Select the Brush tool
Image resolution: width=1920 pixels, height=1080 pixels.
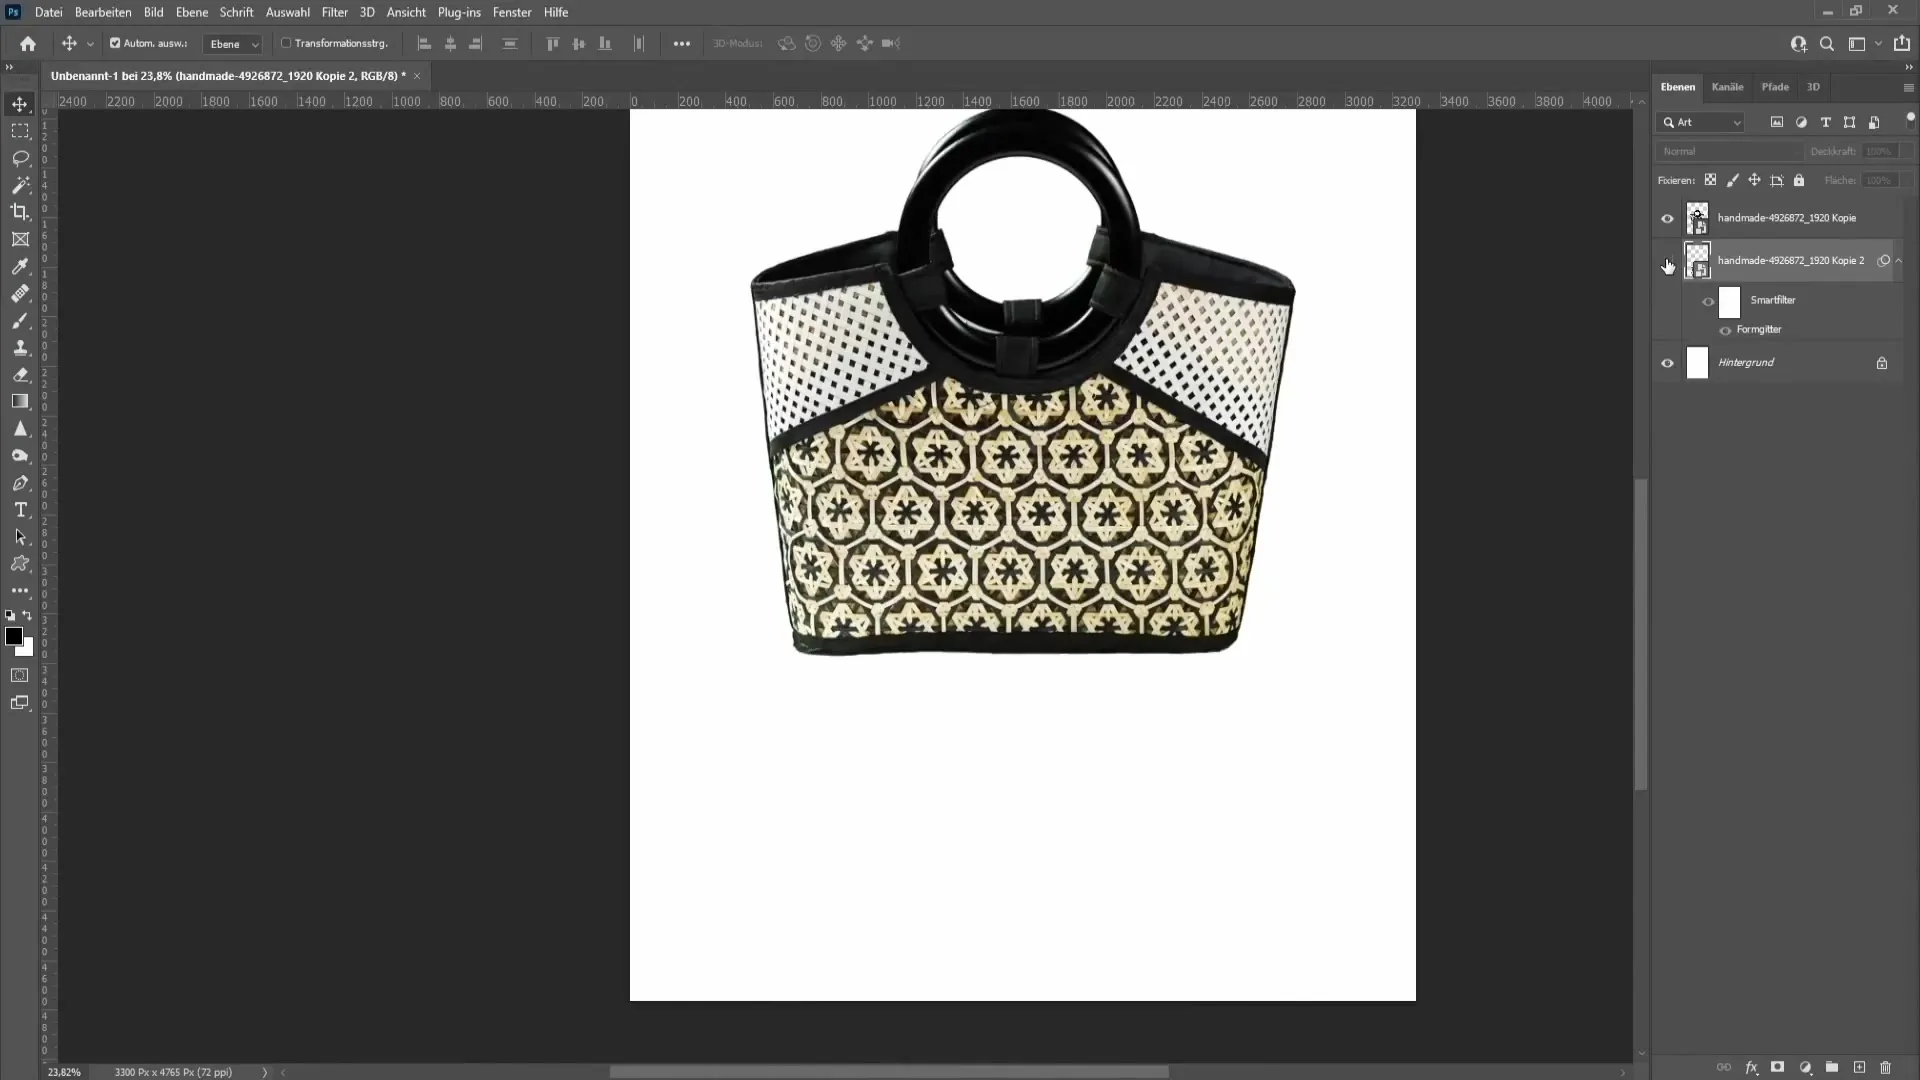coord(20,320)
